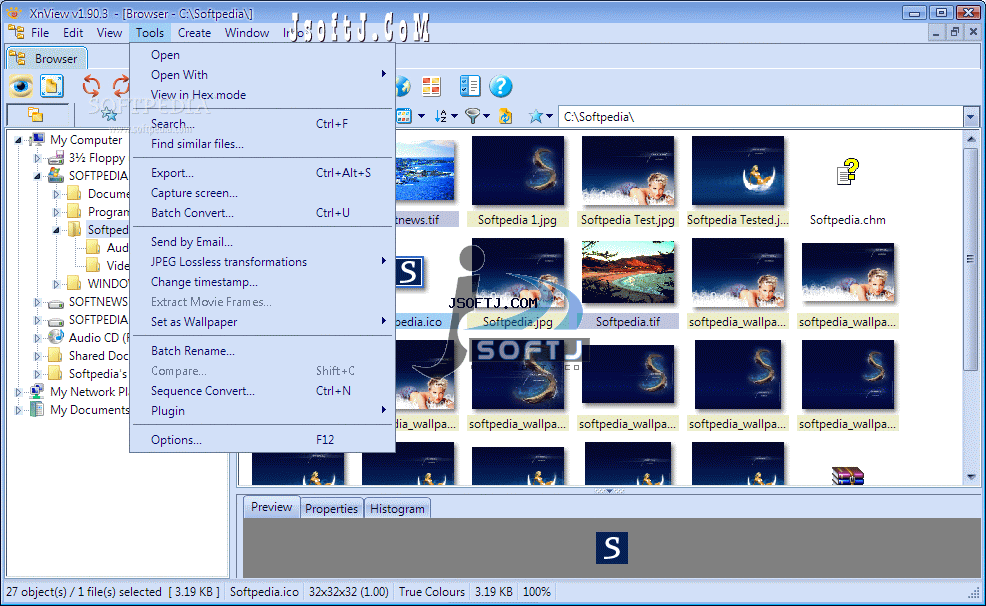This screenshot has width=986, height=606.
Task: Open the Plugin submenu
Action: pyautogui.click(x=262, y=410)
